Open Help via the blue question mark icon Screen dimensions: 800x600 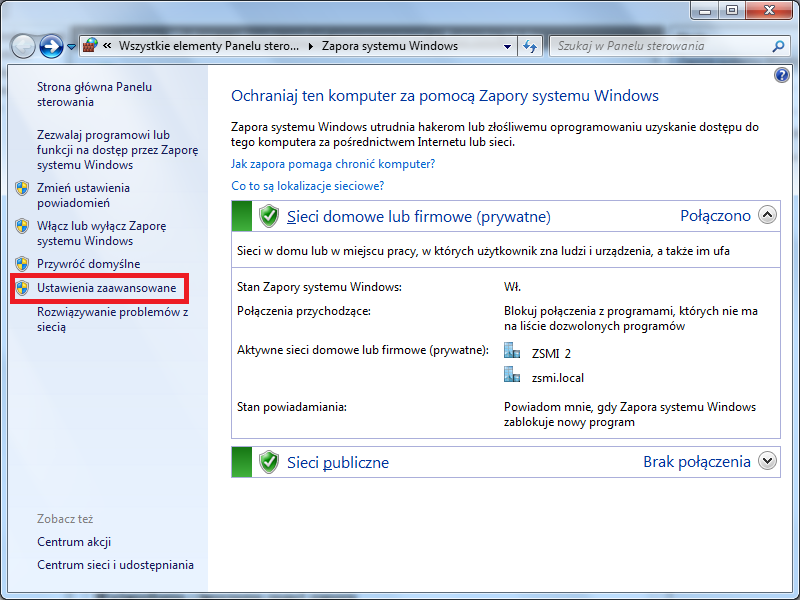pos(781,76)
